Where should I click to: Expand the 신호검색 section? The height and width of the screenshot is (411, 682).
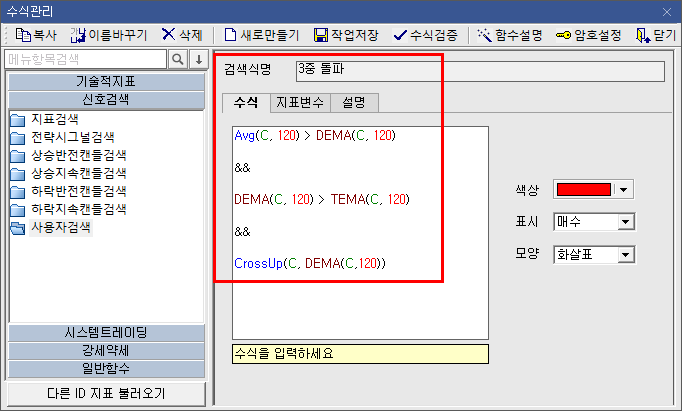point(106,100)
